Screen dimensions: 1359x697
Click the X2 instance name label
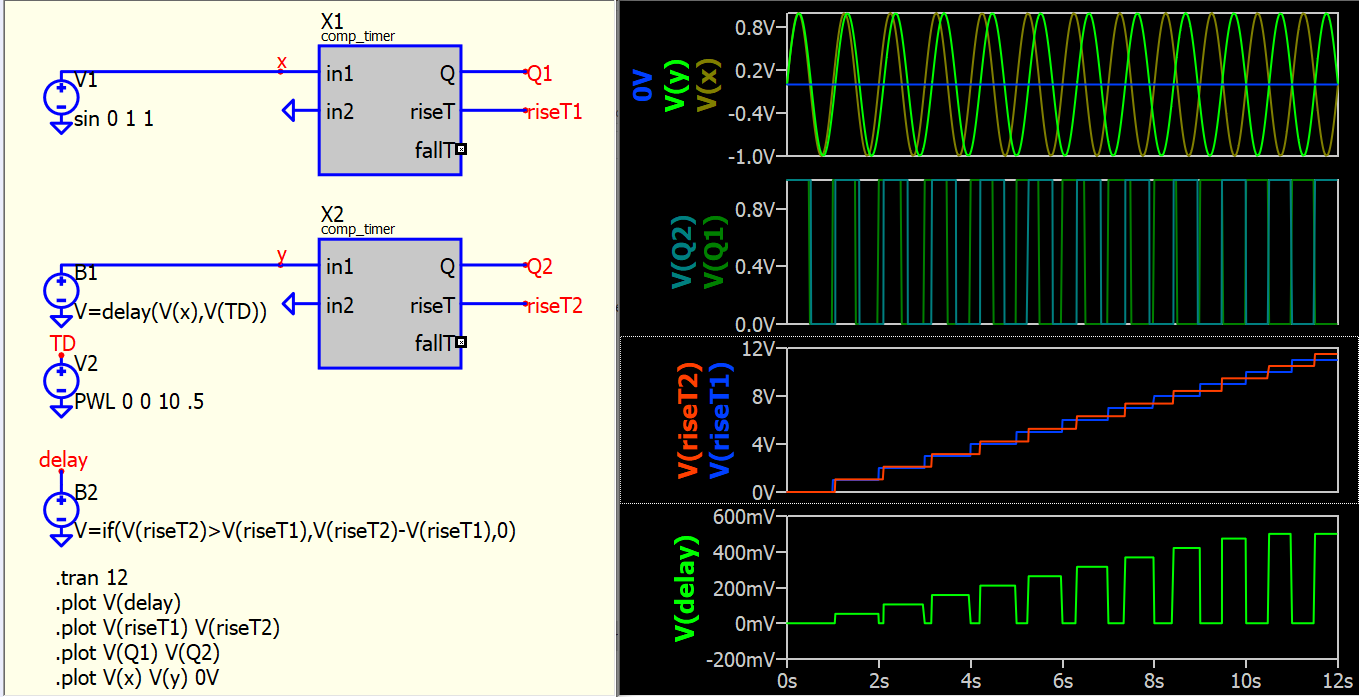point(332,214)
